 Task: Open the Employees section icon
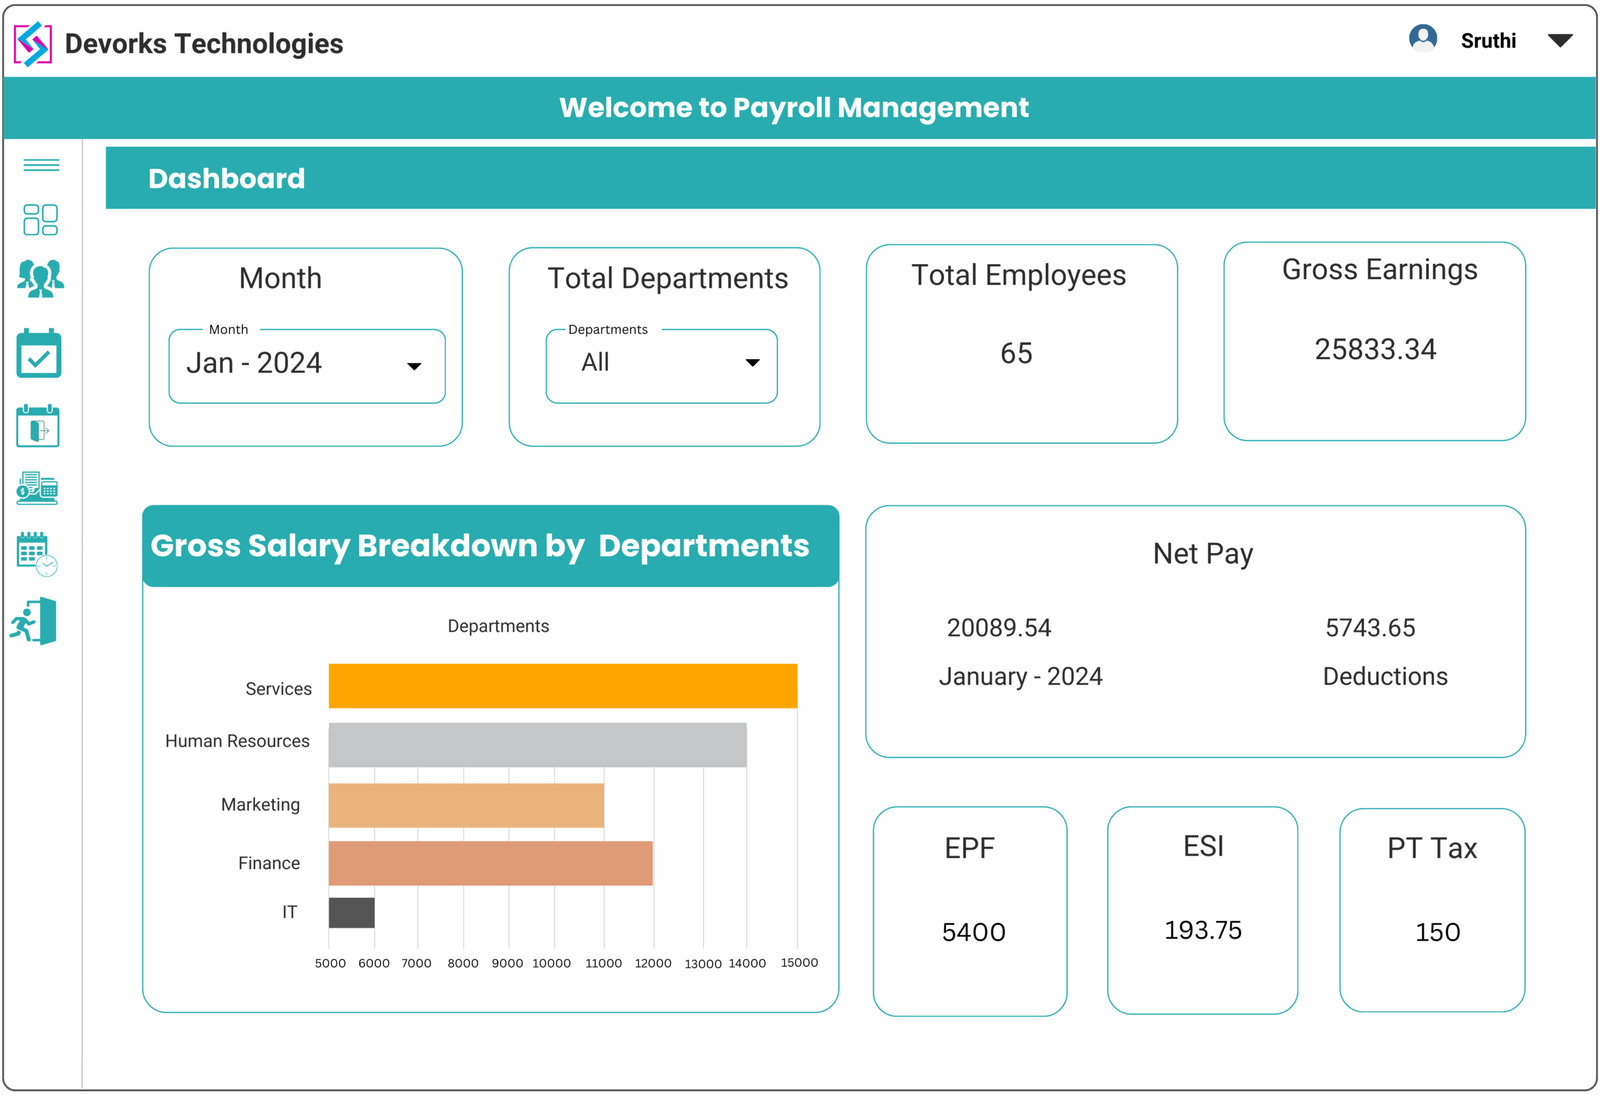pyautogui.click(x=40, y=280)
